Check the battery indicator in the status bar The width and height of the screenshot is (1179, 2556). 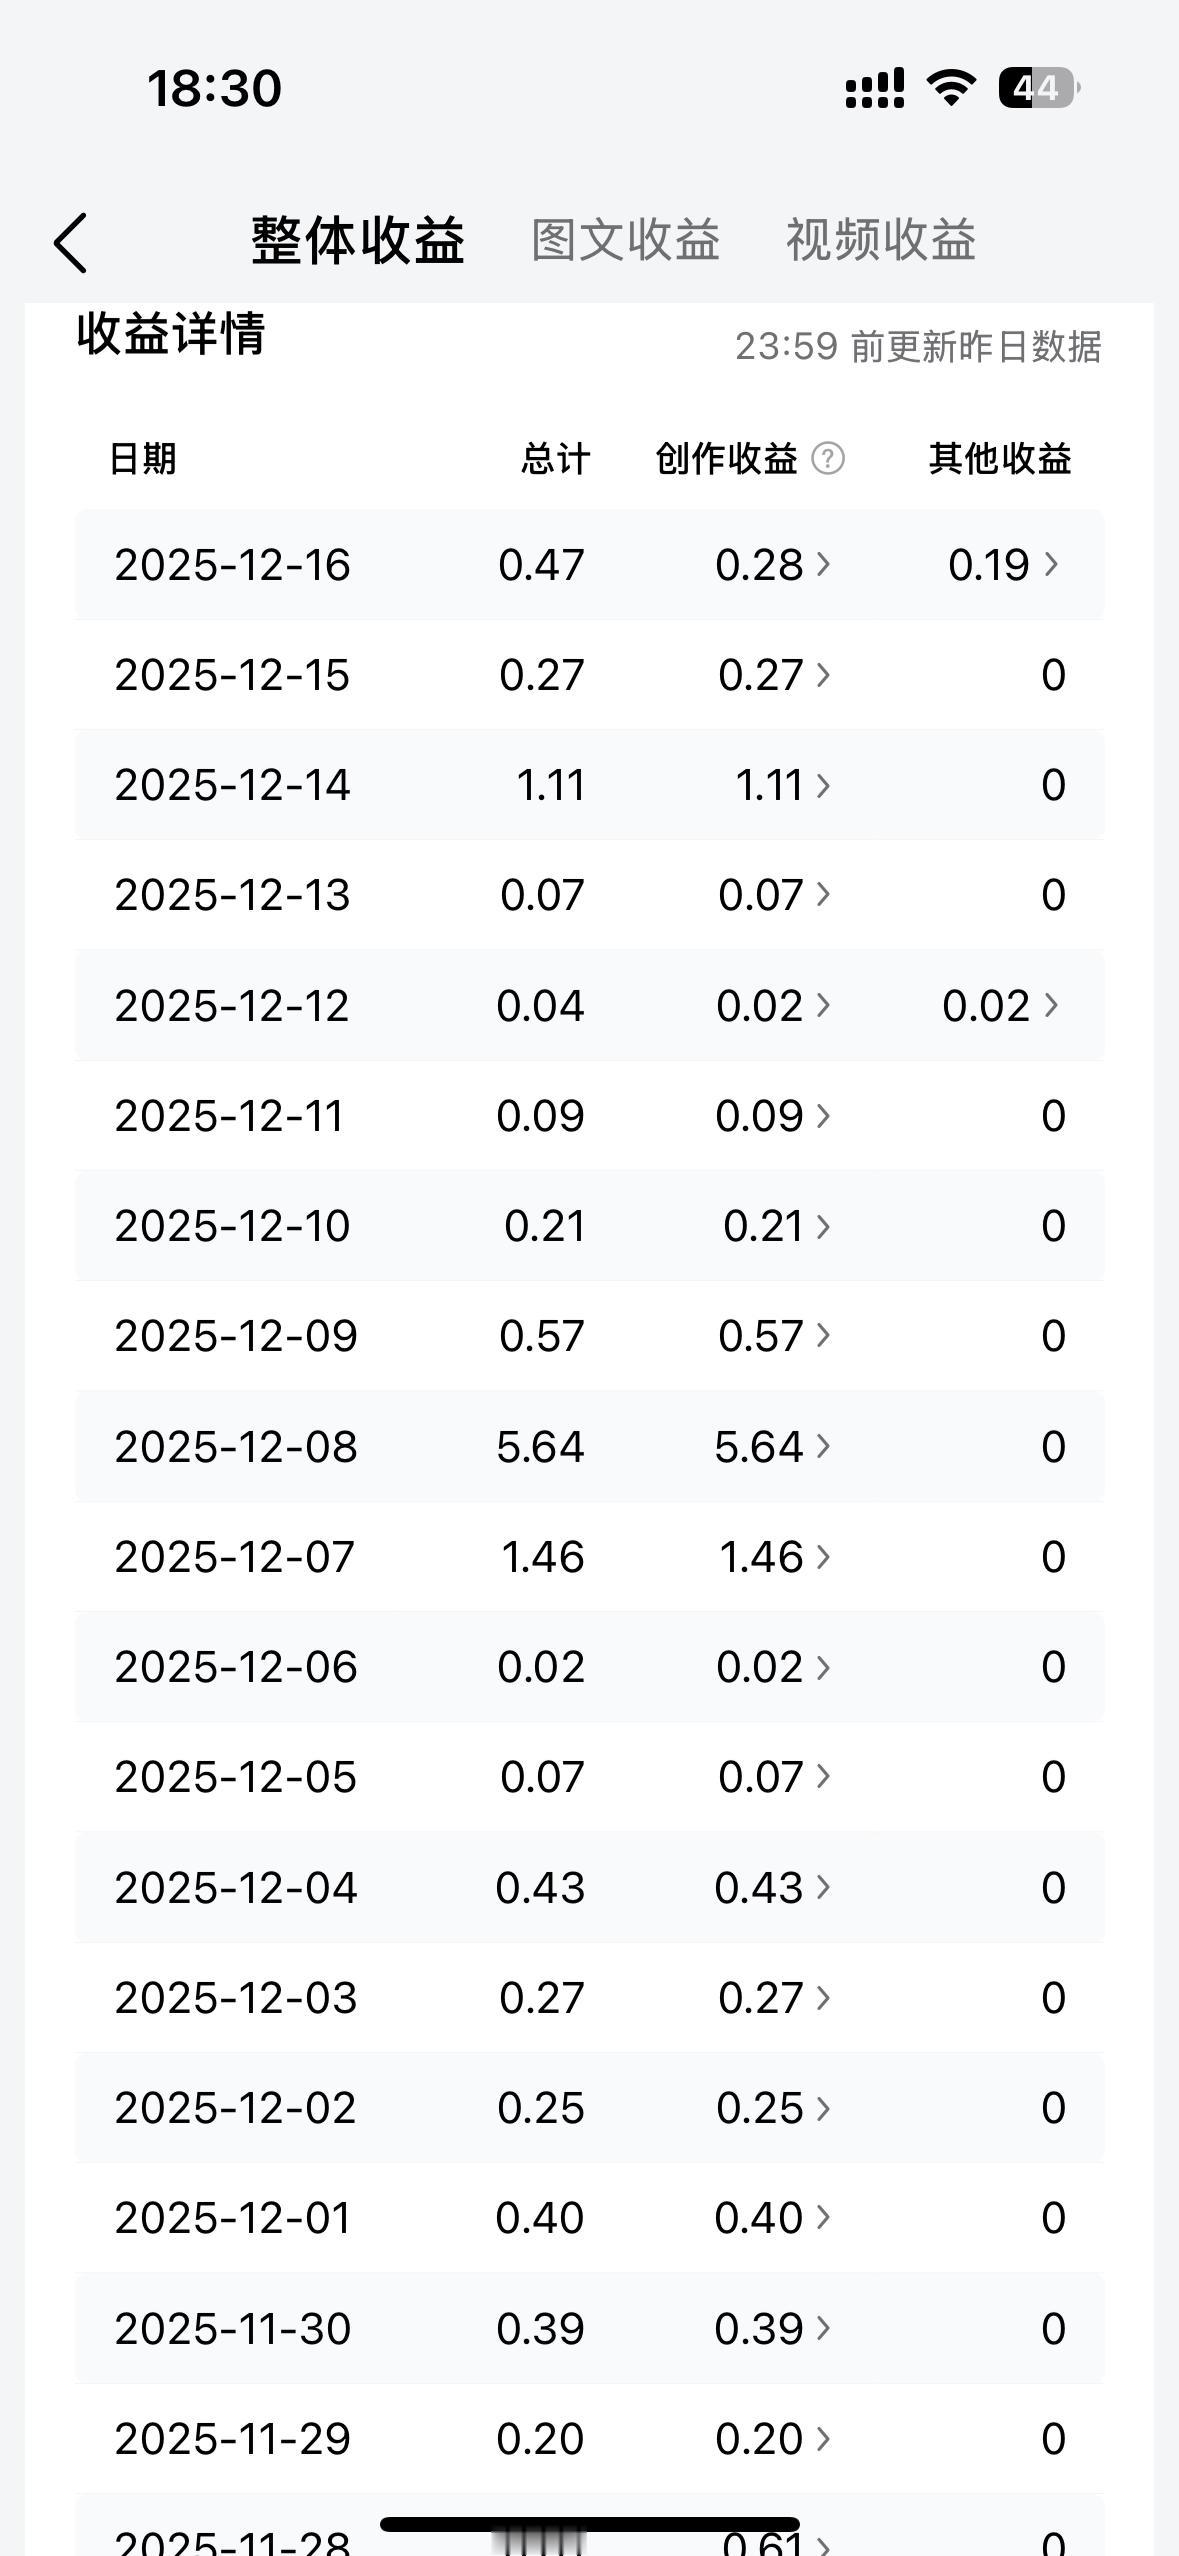pyautogui.click(x=1039, y=88)
